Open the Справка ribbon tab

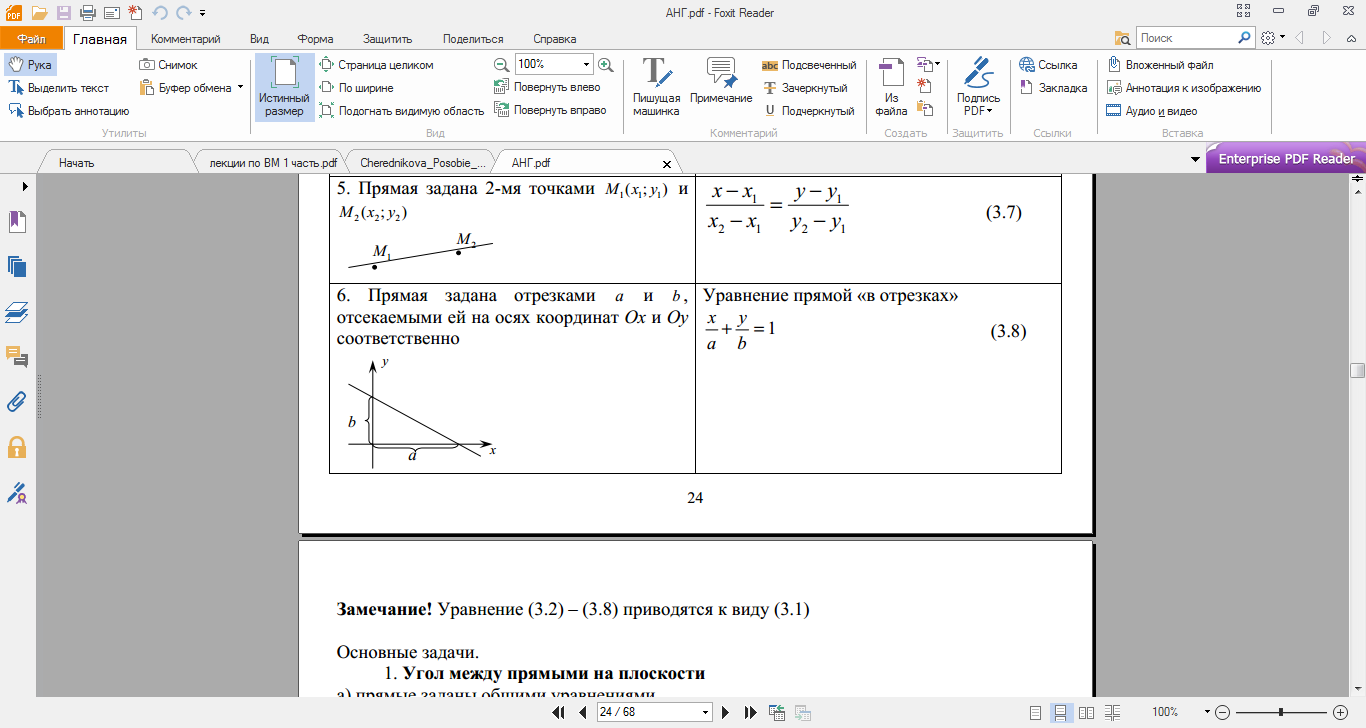pos(554,39)
